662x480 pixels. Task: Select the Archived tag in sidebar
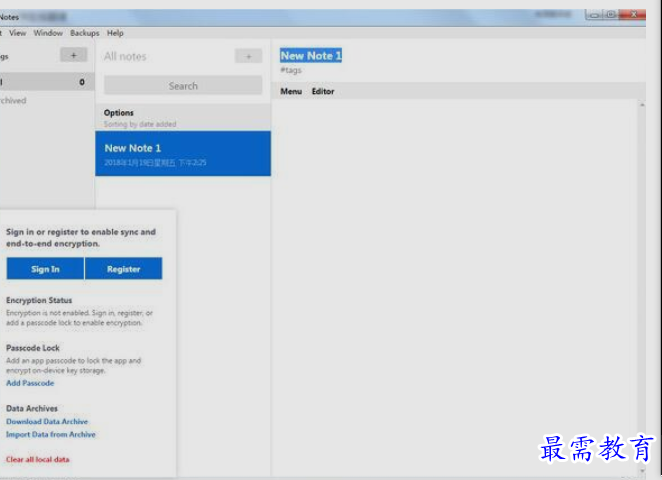click(x=13, y=100)
